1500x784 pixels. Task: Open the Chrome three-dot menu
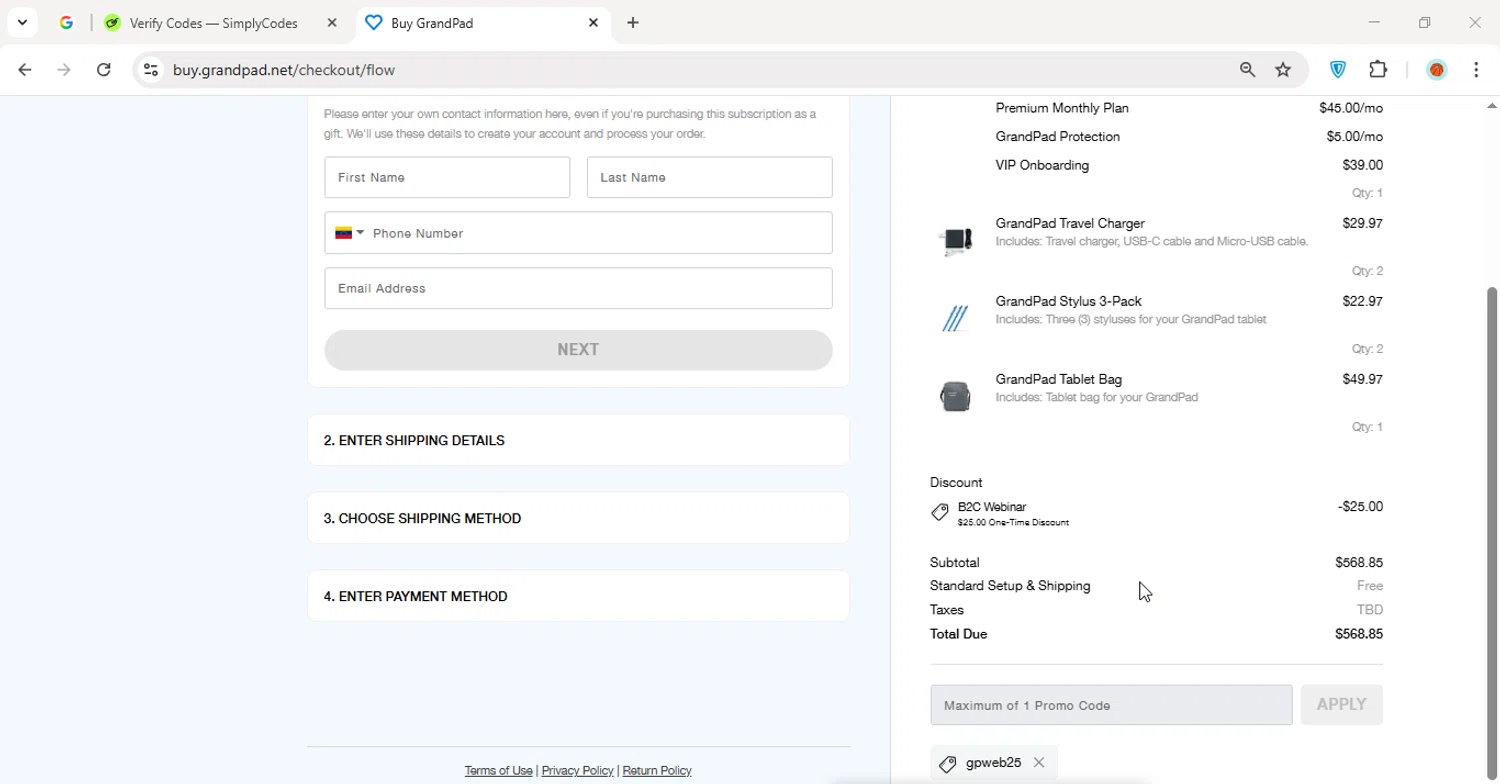[1476, 70]
